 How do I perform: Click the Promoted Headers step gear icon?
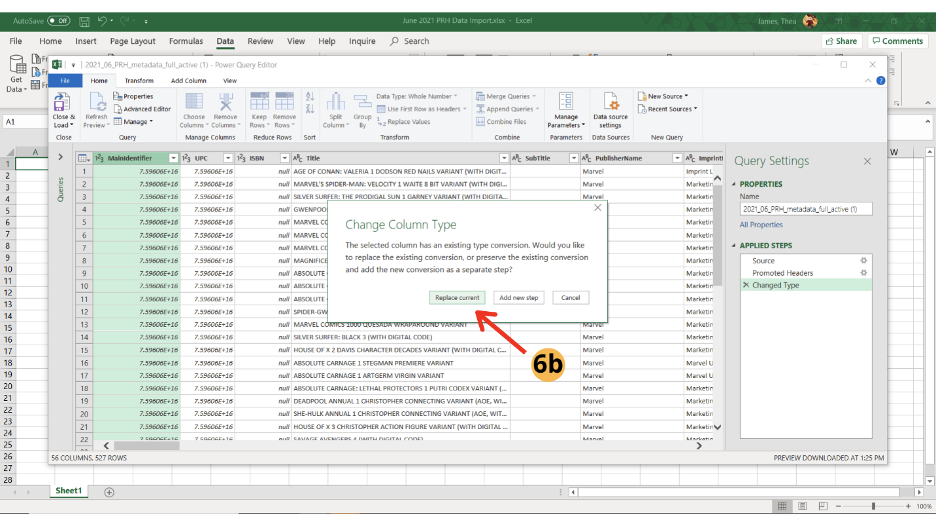[x=863, y=273]
